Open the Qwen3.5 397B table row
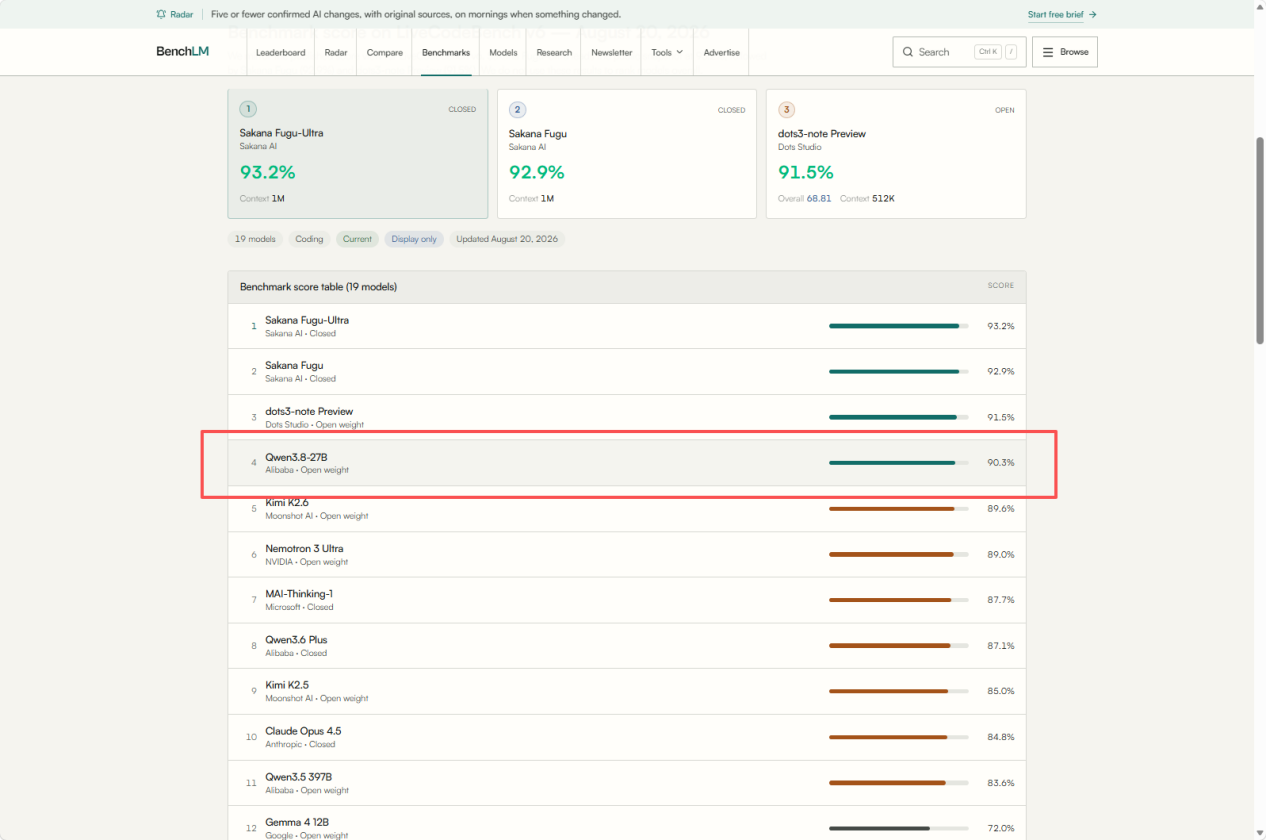 click(627, 782)
